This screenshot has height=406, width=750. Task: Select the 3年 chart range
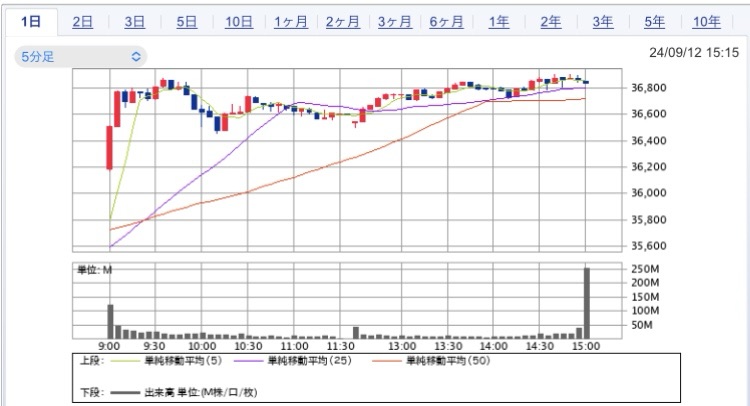click(x=603, y=22)
